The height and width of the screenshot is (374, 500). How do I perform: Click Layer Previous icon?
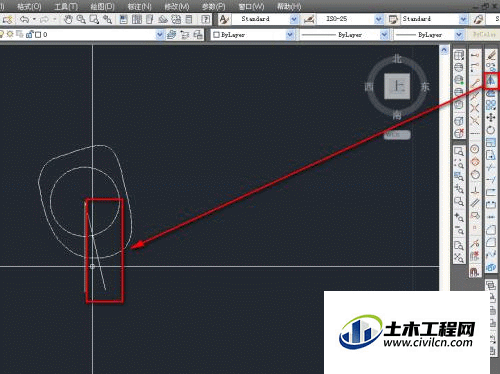184,34
